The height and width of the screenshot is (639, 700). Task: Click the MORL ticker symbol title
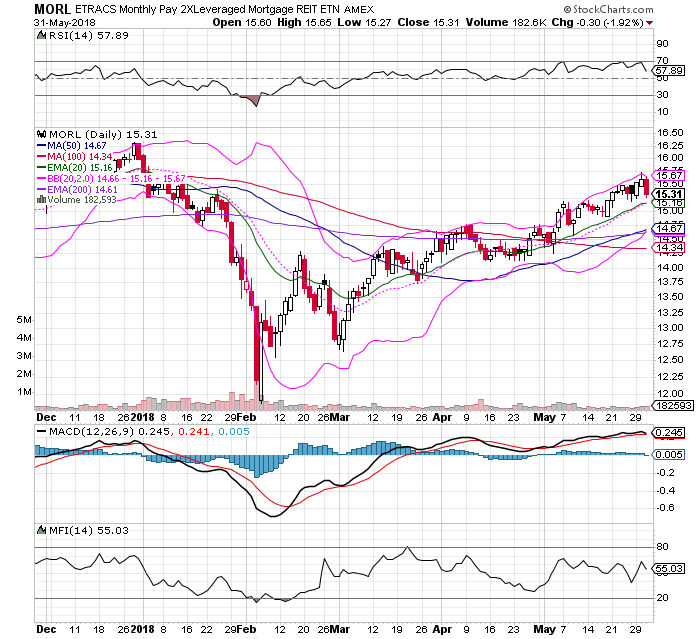pyautogui.click(x=53, y=9)
